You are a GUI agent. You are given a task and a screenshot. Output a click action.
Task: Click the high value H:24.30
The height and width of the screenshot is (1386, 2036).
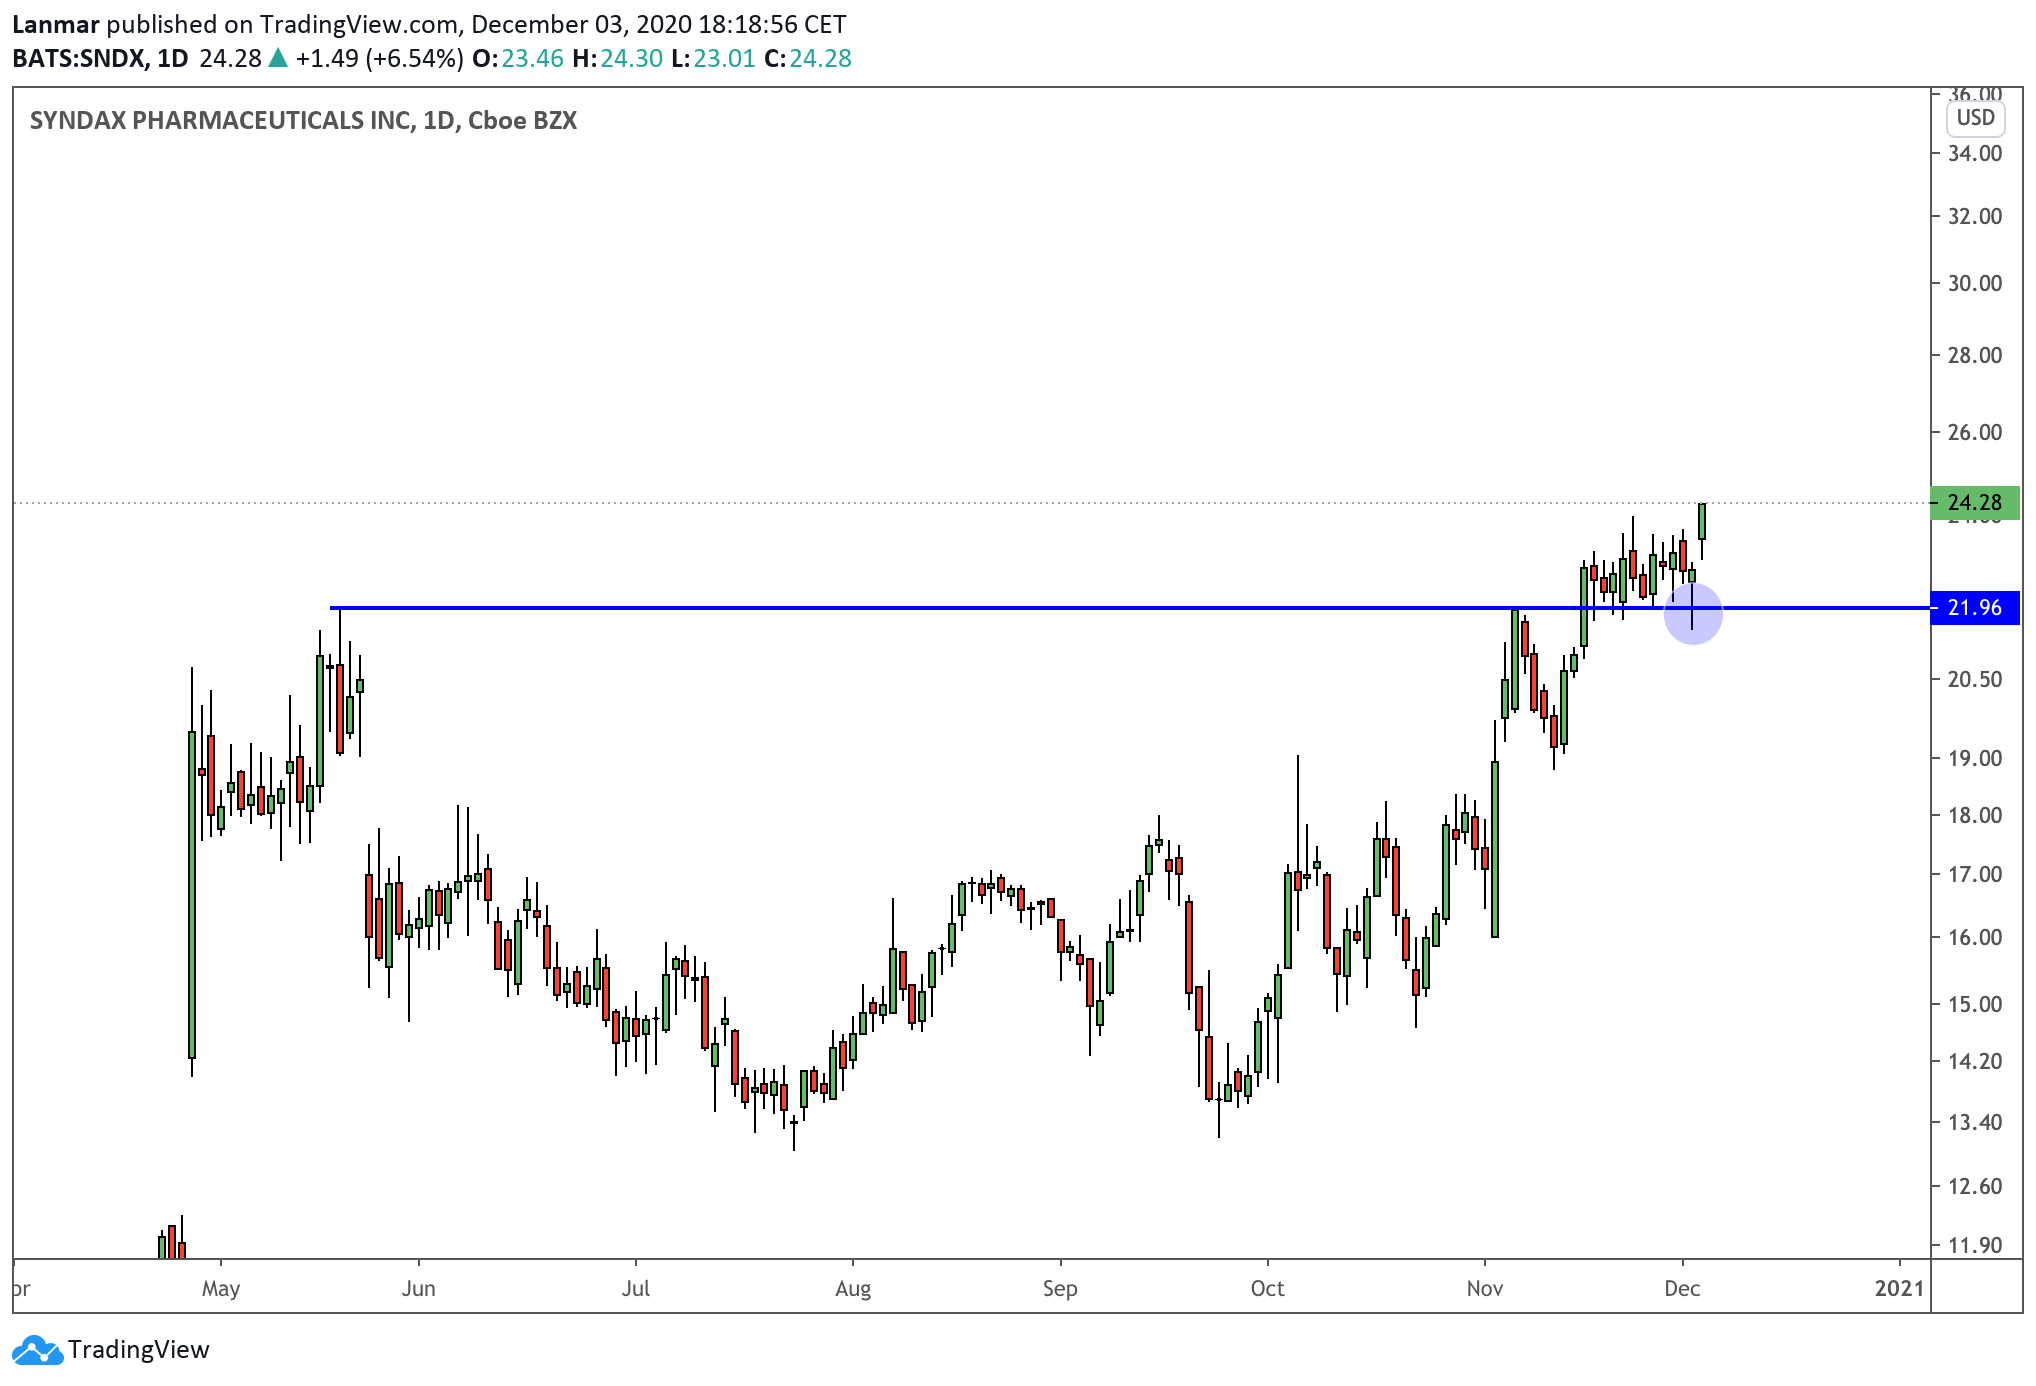(618, 58)
